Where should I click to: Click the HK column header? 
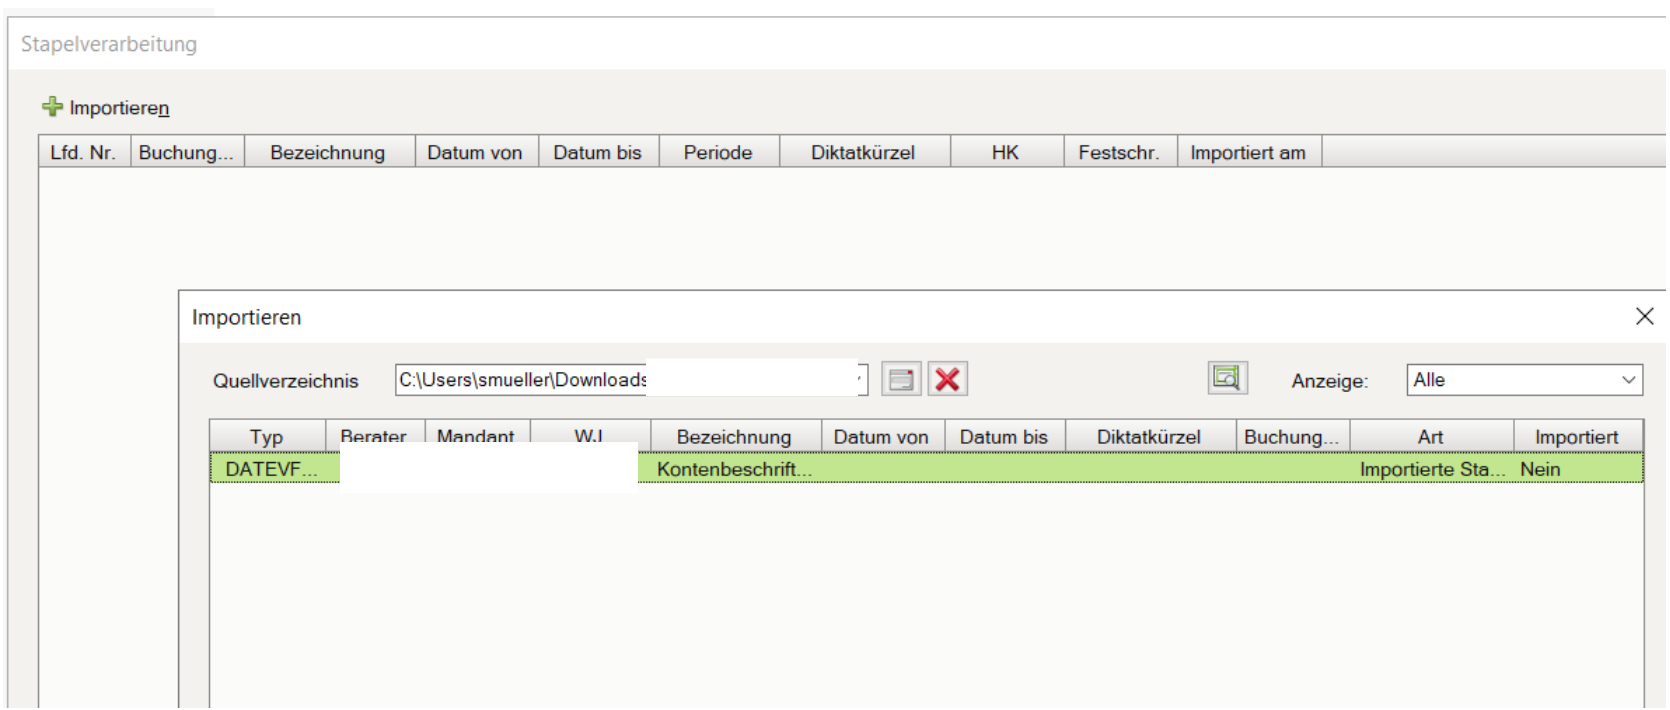click(x=1005, y=153)
